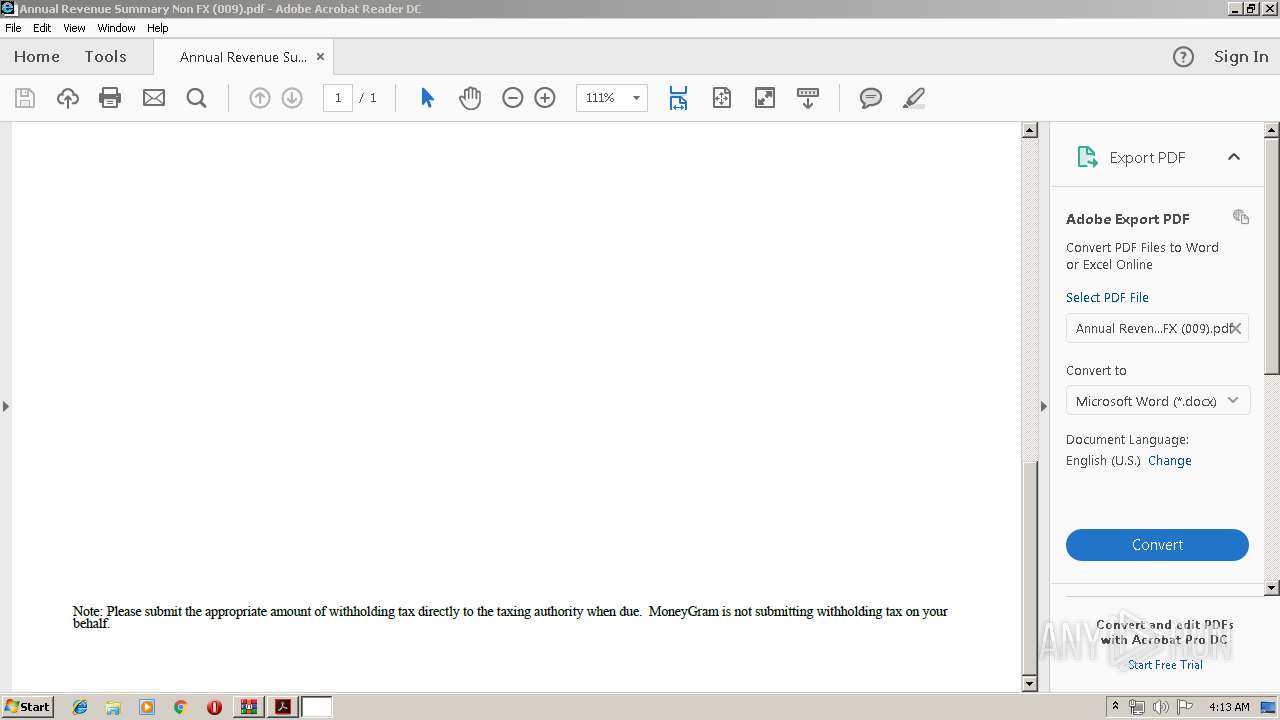
Task: Click the Fit one full page icon
Action: point(722,98)
